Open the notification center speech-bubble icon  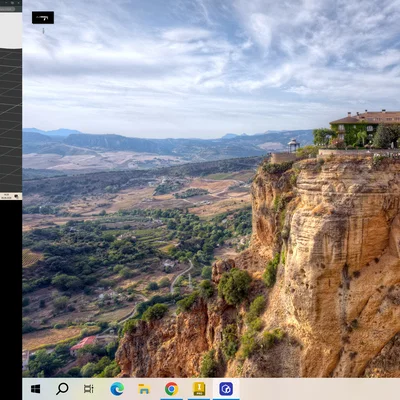click(16, 196)
